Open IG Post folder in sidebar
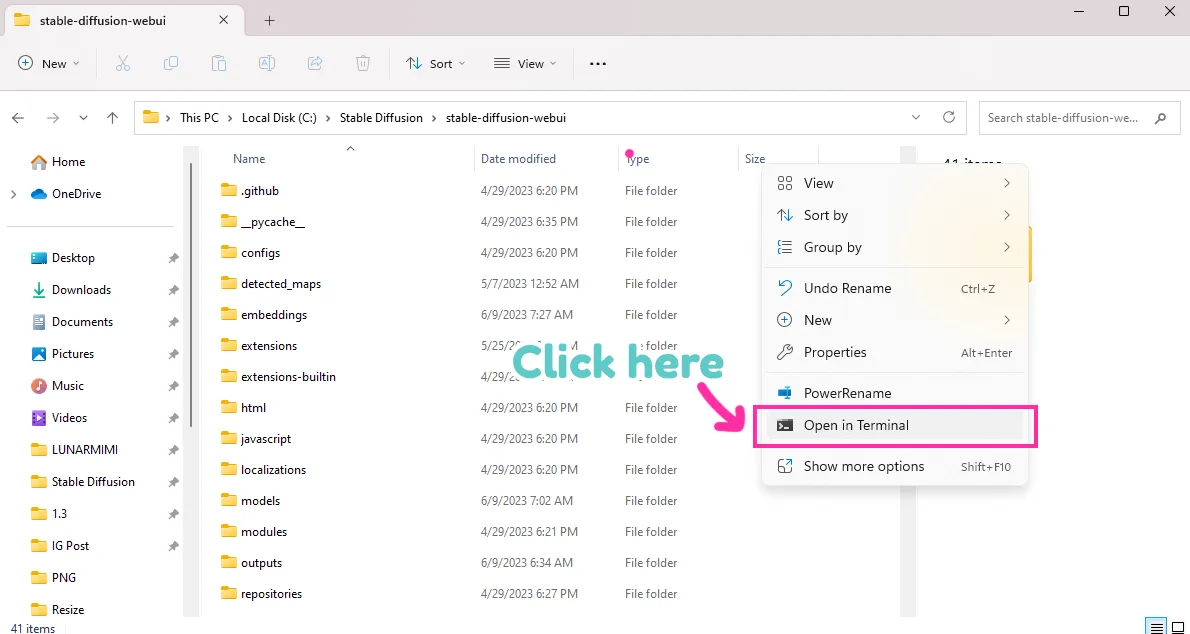The height and width of the screenshot is (634, 1190). pos(70,545)
